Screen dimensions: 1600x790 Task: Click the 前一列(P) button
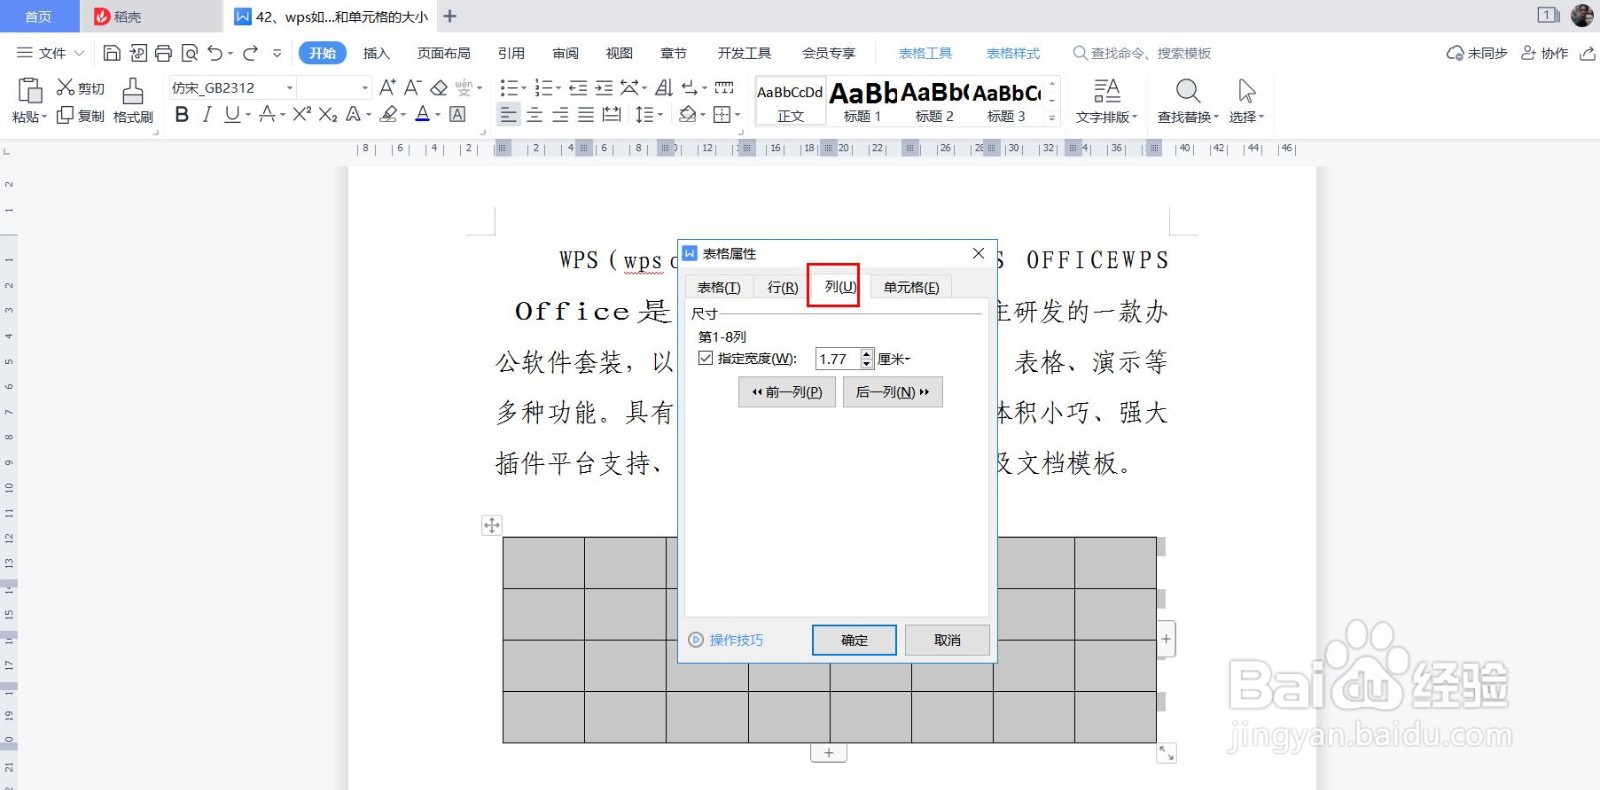pos(787,392)
